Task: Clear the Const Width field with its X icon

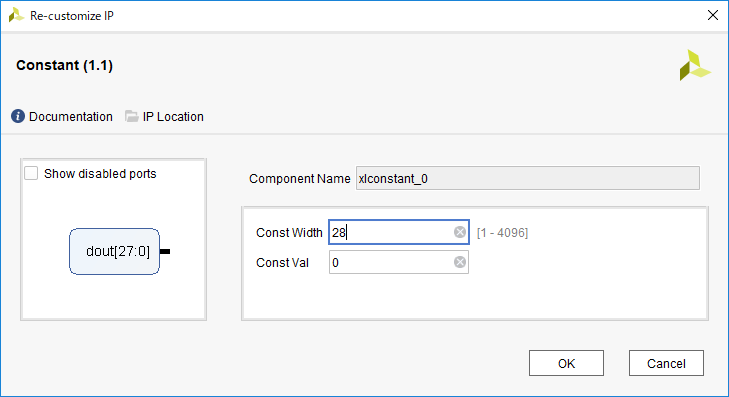Action: click(460, 232)
